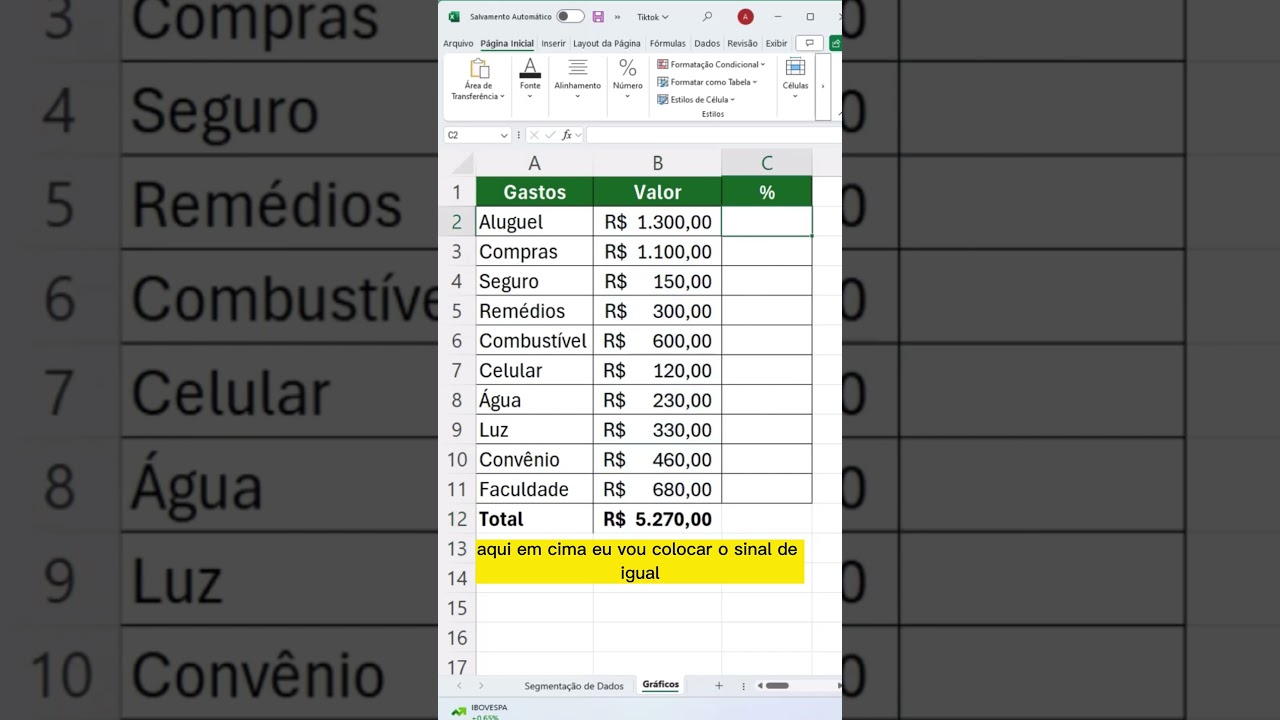Image resolution: width=1280 pixels, height=720 pixels.
Task: Select the Combustível cell
Action: coord(534,340)
